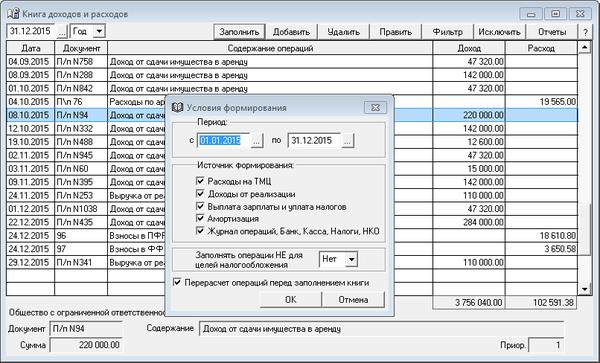The height and width of the screenshot is (363, 600).
Task: Select document cell П\п 76
Action: [x=81, y=102]
